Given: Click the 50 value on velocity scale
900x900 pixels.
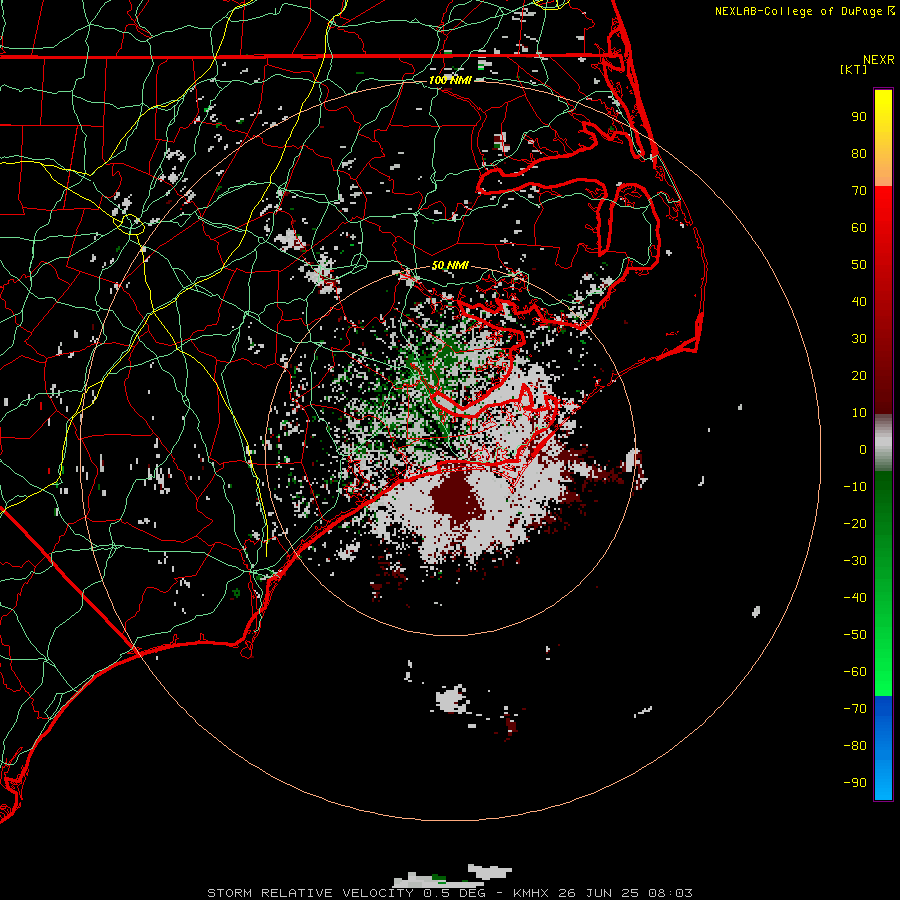Looking at the screenshot, I should tap(859, 265).
